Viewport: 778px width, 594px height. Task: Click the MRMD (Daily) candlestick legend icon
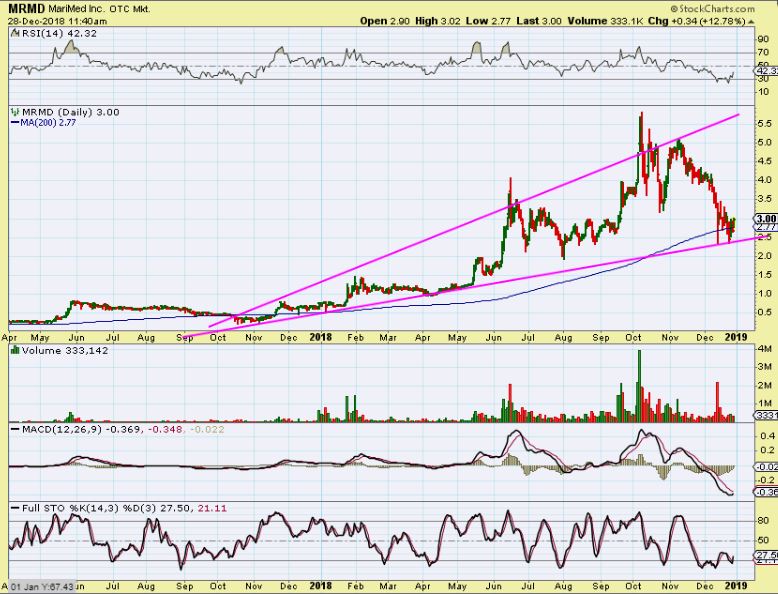pos(15,112)
